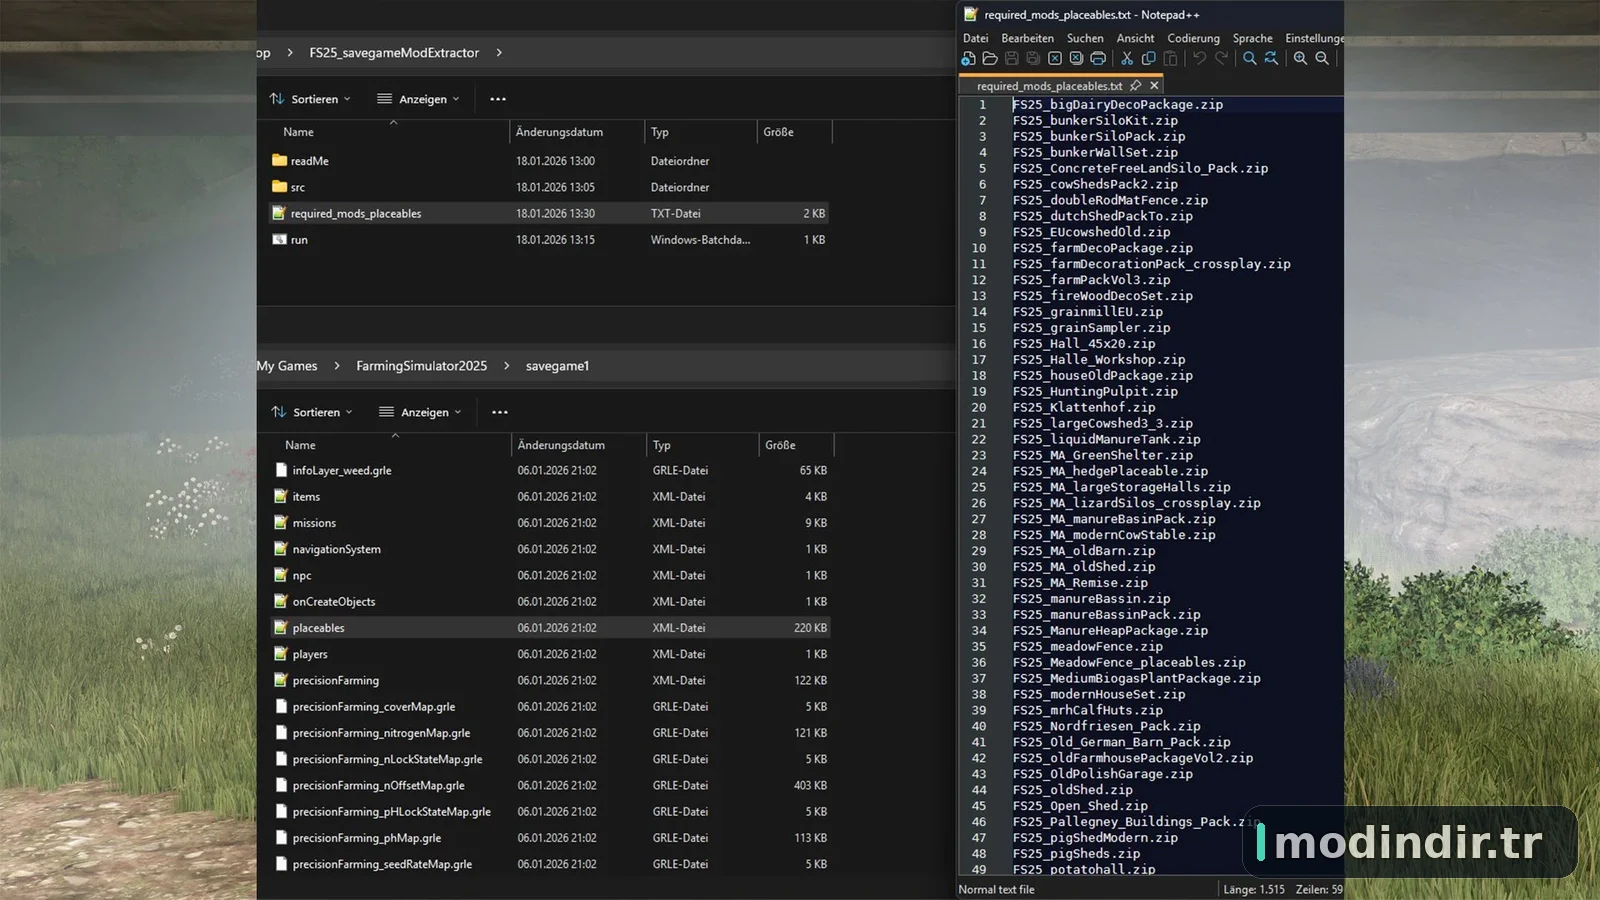
Task: Select the precisionFarming_nitrogenMap.grle file name
Action: [x=381, y=733]
